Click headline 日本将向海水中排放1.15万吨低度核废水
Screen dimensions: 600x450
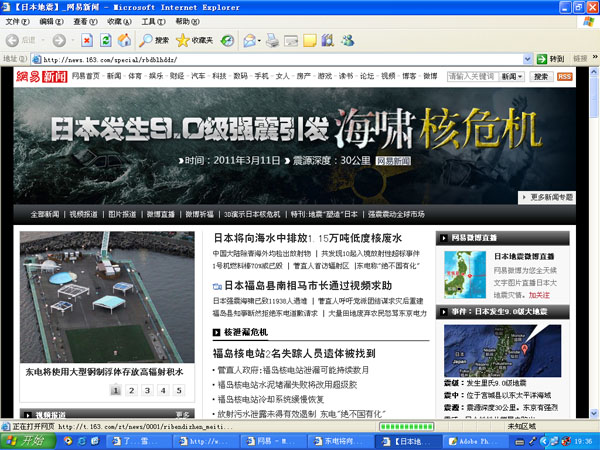coord(307,238)
